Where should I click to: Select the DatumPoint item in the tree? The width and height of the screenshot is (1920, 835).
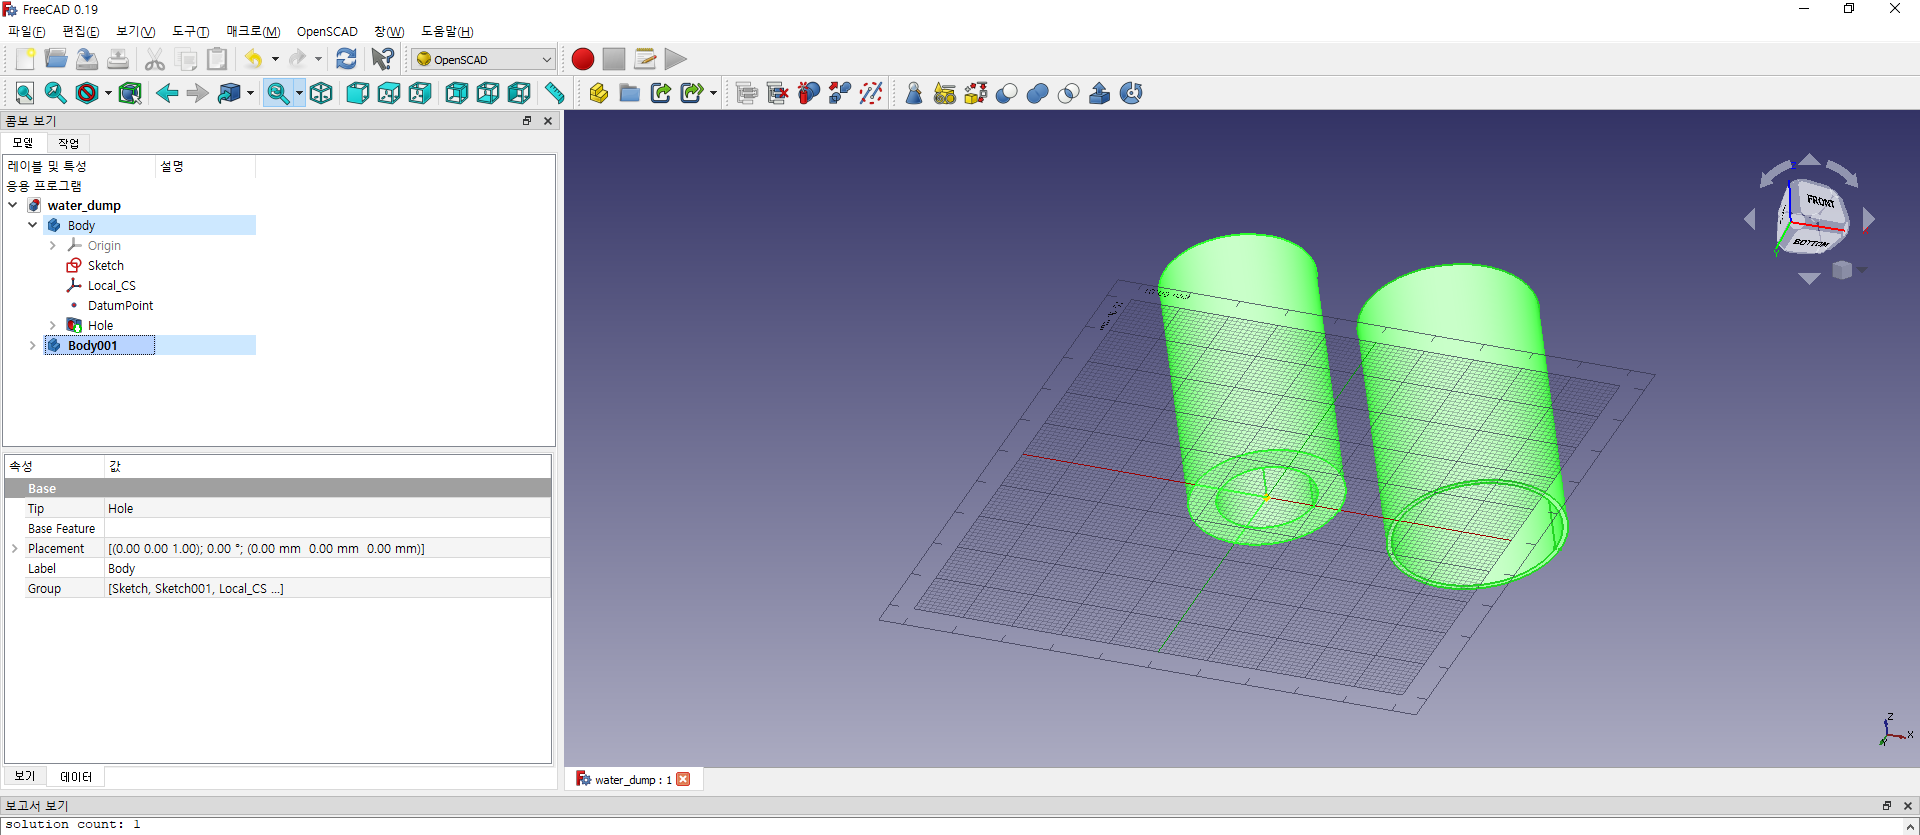coord(120,305)
